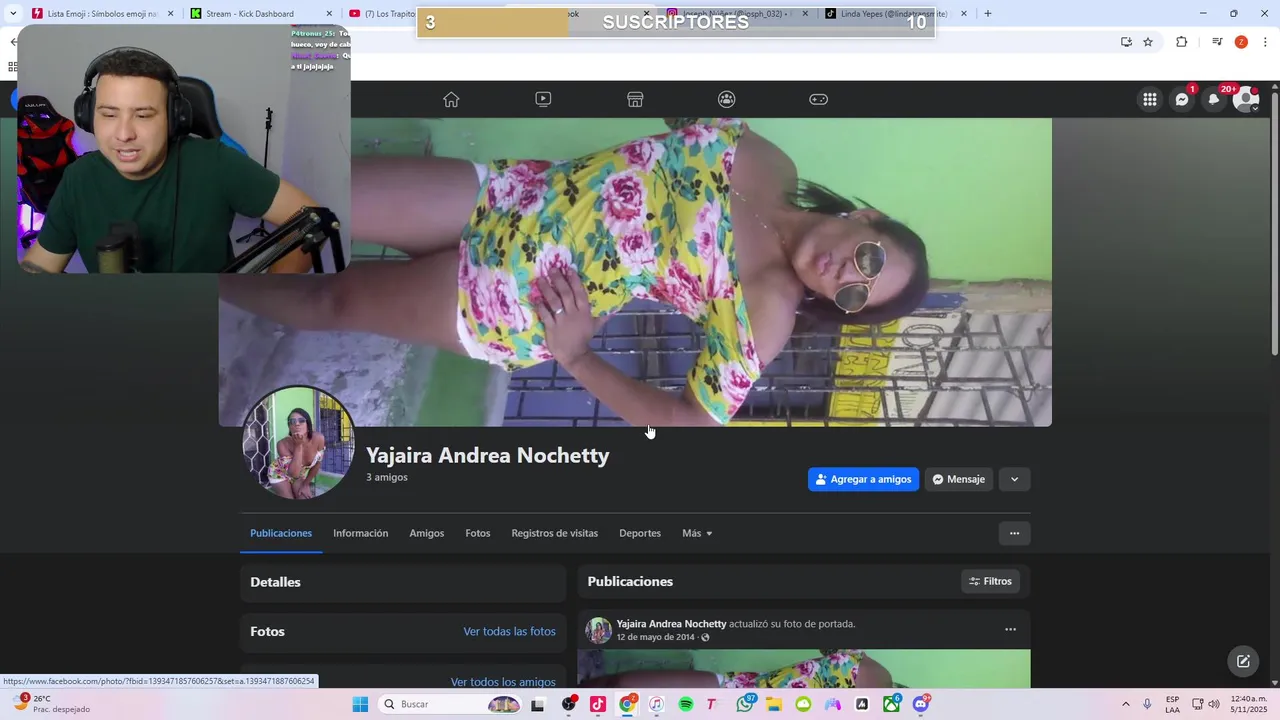Open the Registros de visitas tab
Viewport: 1280px width, 720px height.
click(555, 533)
